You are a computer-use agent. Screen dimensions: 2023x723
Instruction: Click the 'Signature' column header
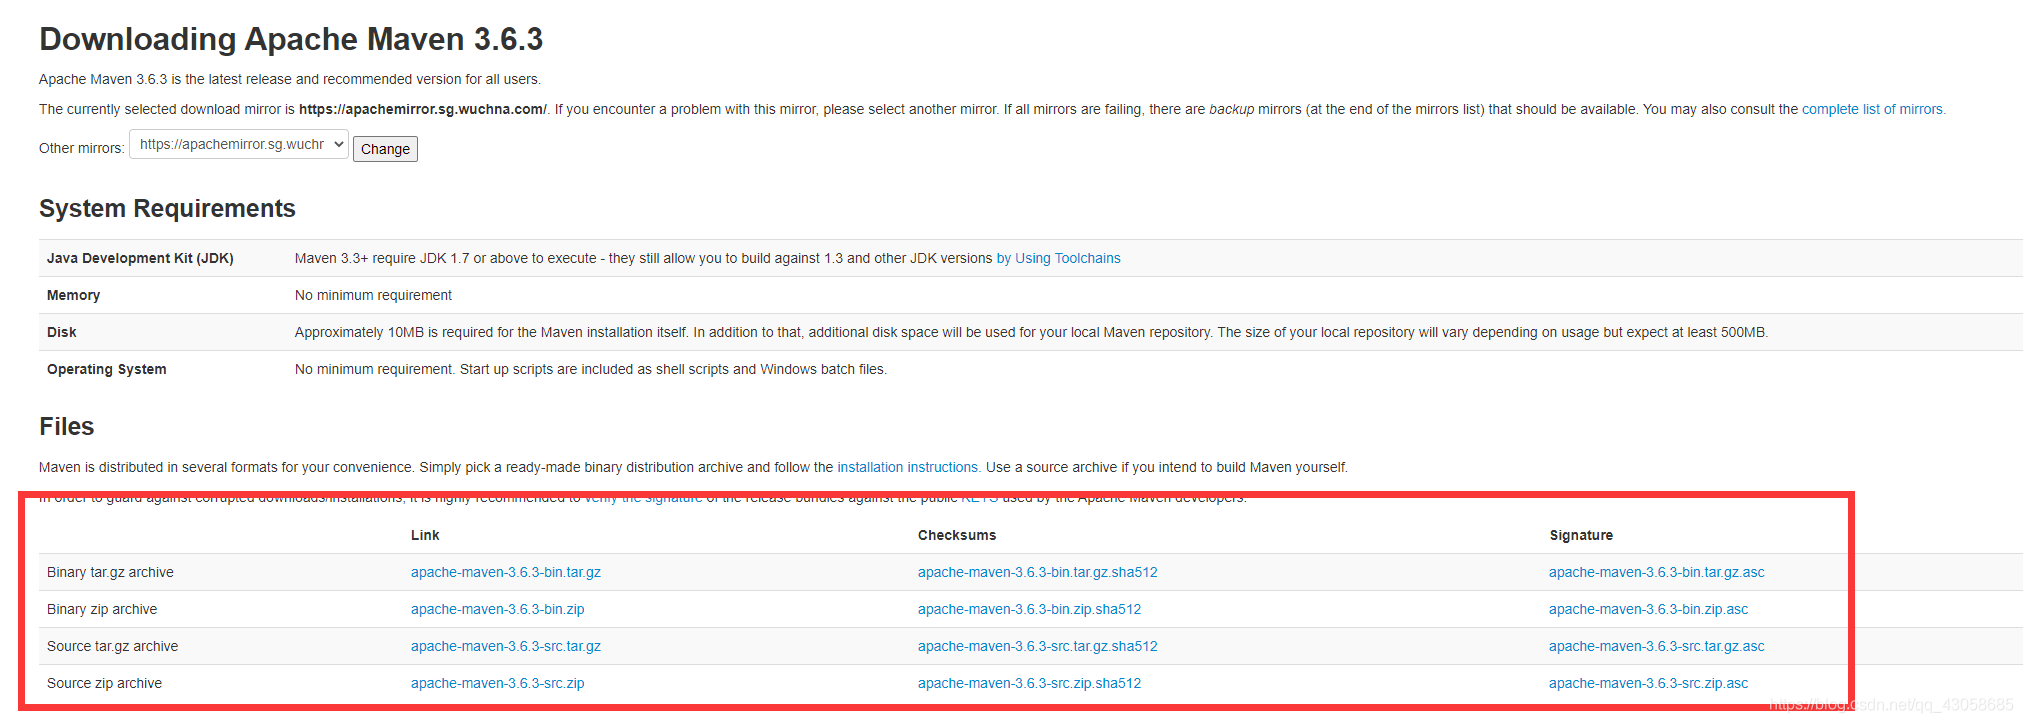1581,535
